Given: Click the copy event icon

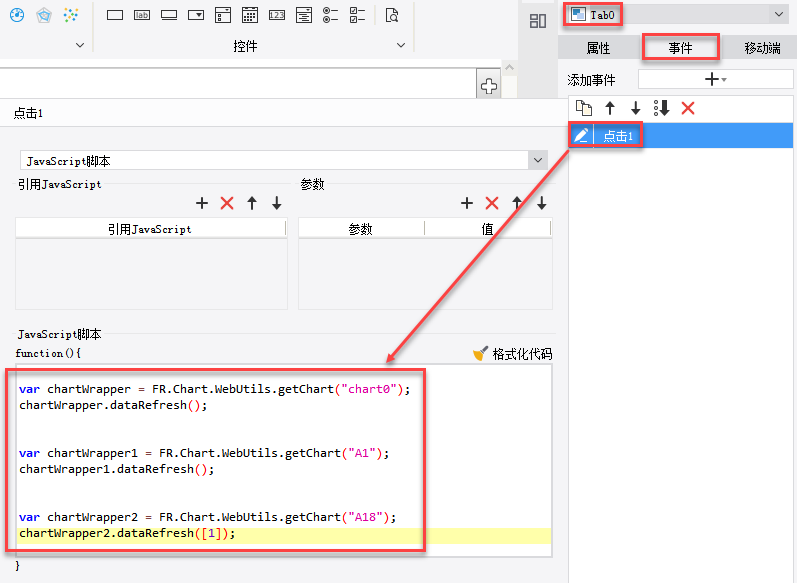Looking at the screenshot, I should click(582, 108).
